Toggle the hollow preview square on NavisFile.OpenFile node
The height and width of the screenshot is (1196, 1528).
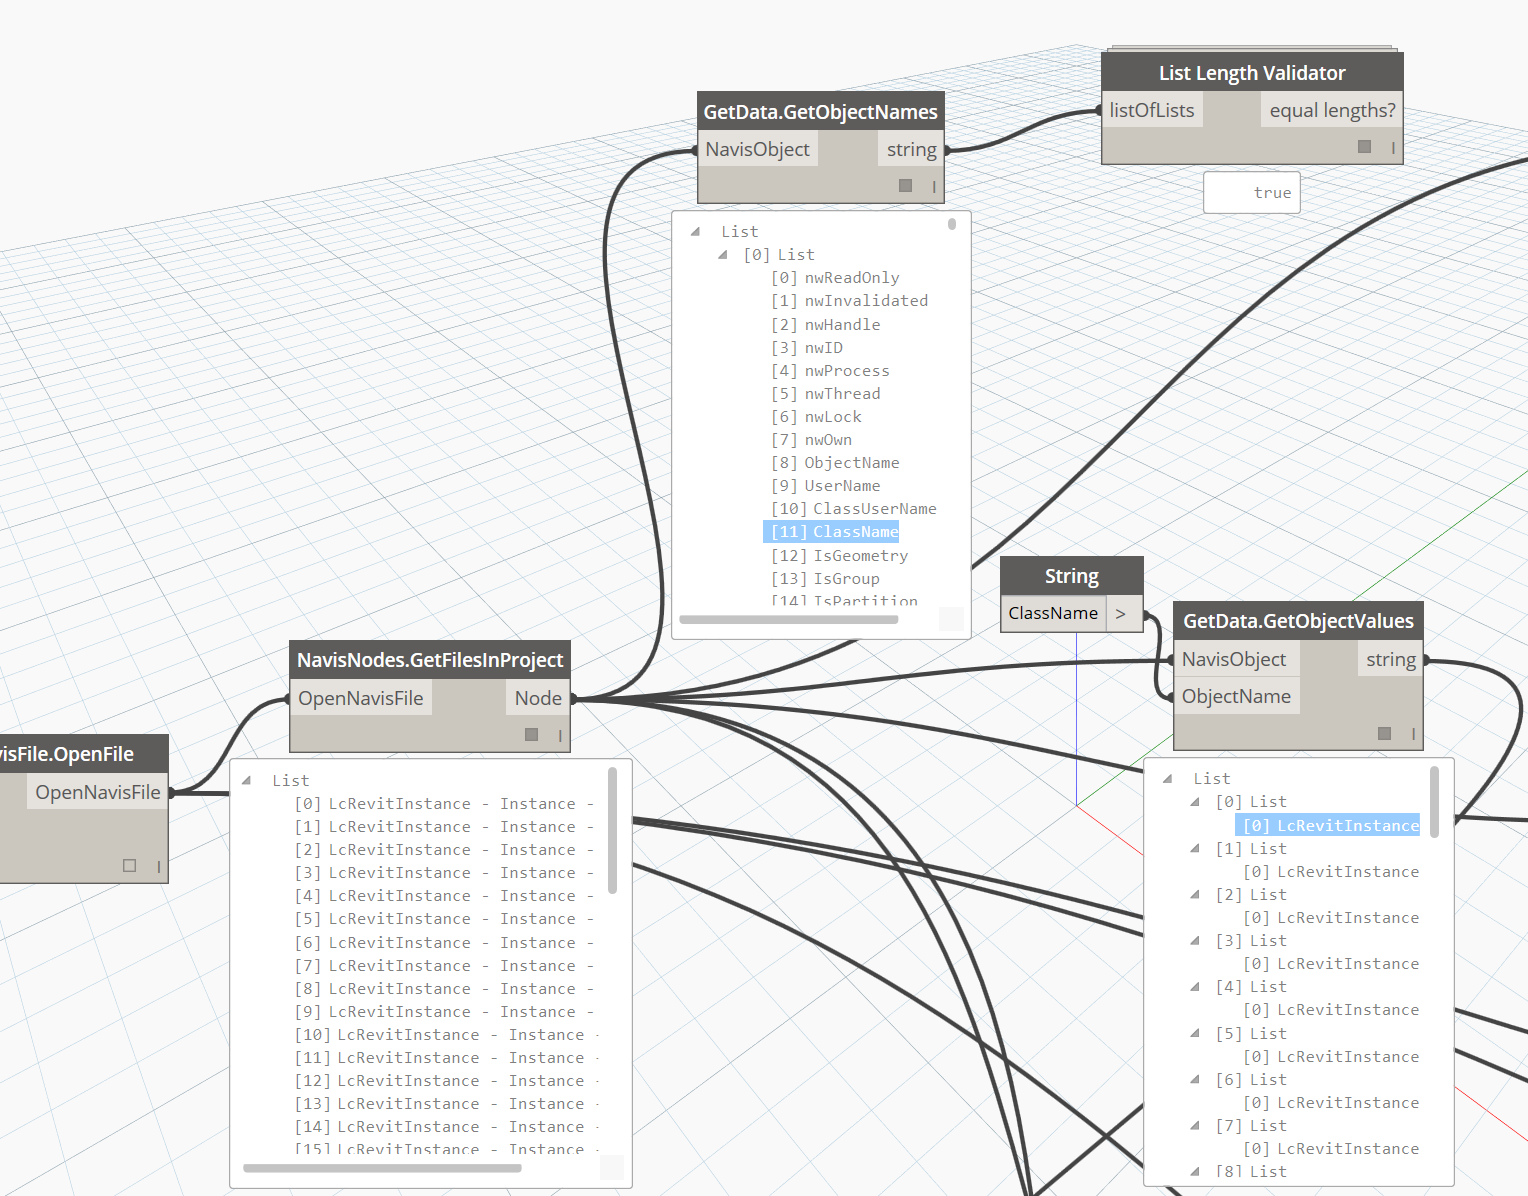[129, 865]
